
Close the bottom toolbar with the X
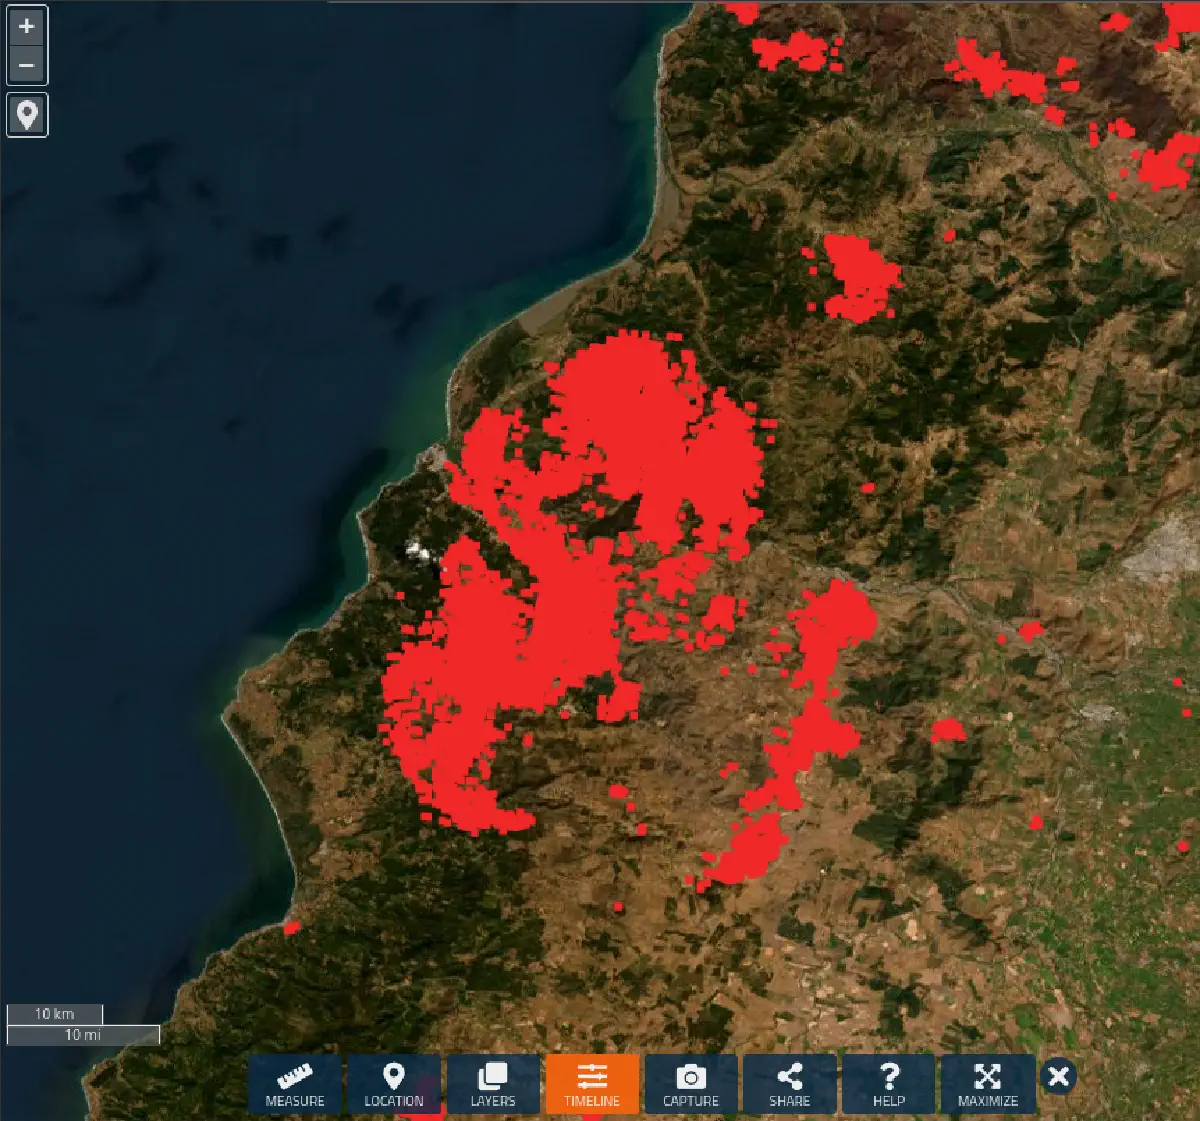(x=1059, y=1076)
